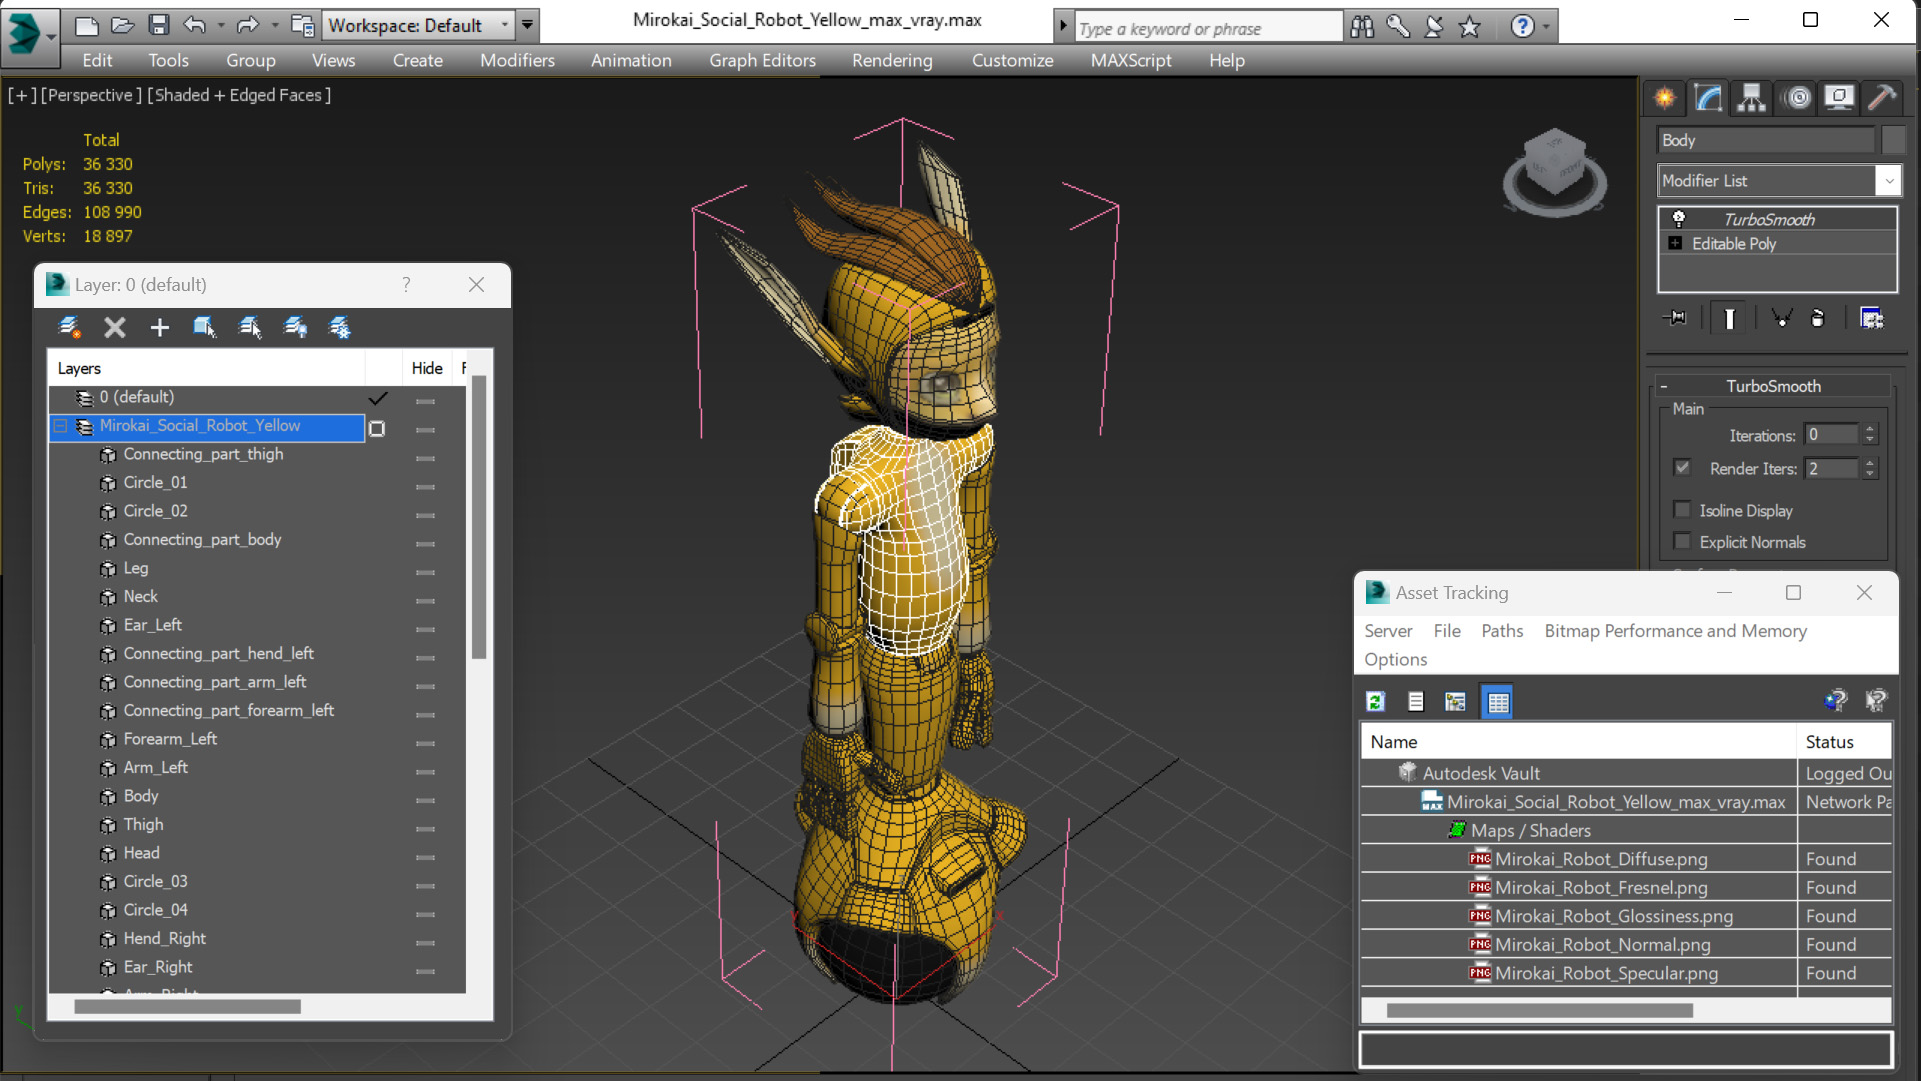
Task: Create new layer with plus icon
Action: [159, 327]
